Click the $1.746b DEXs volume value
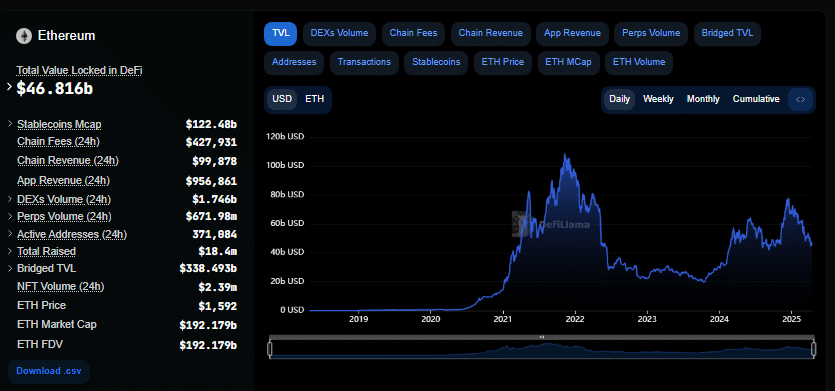 [215, 199]
